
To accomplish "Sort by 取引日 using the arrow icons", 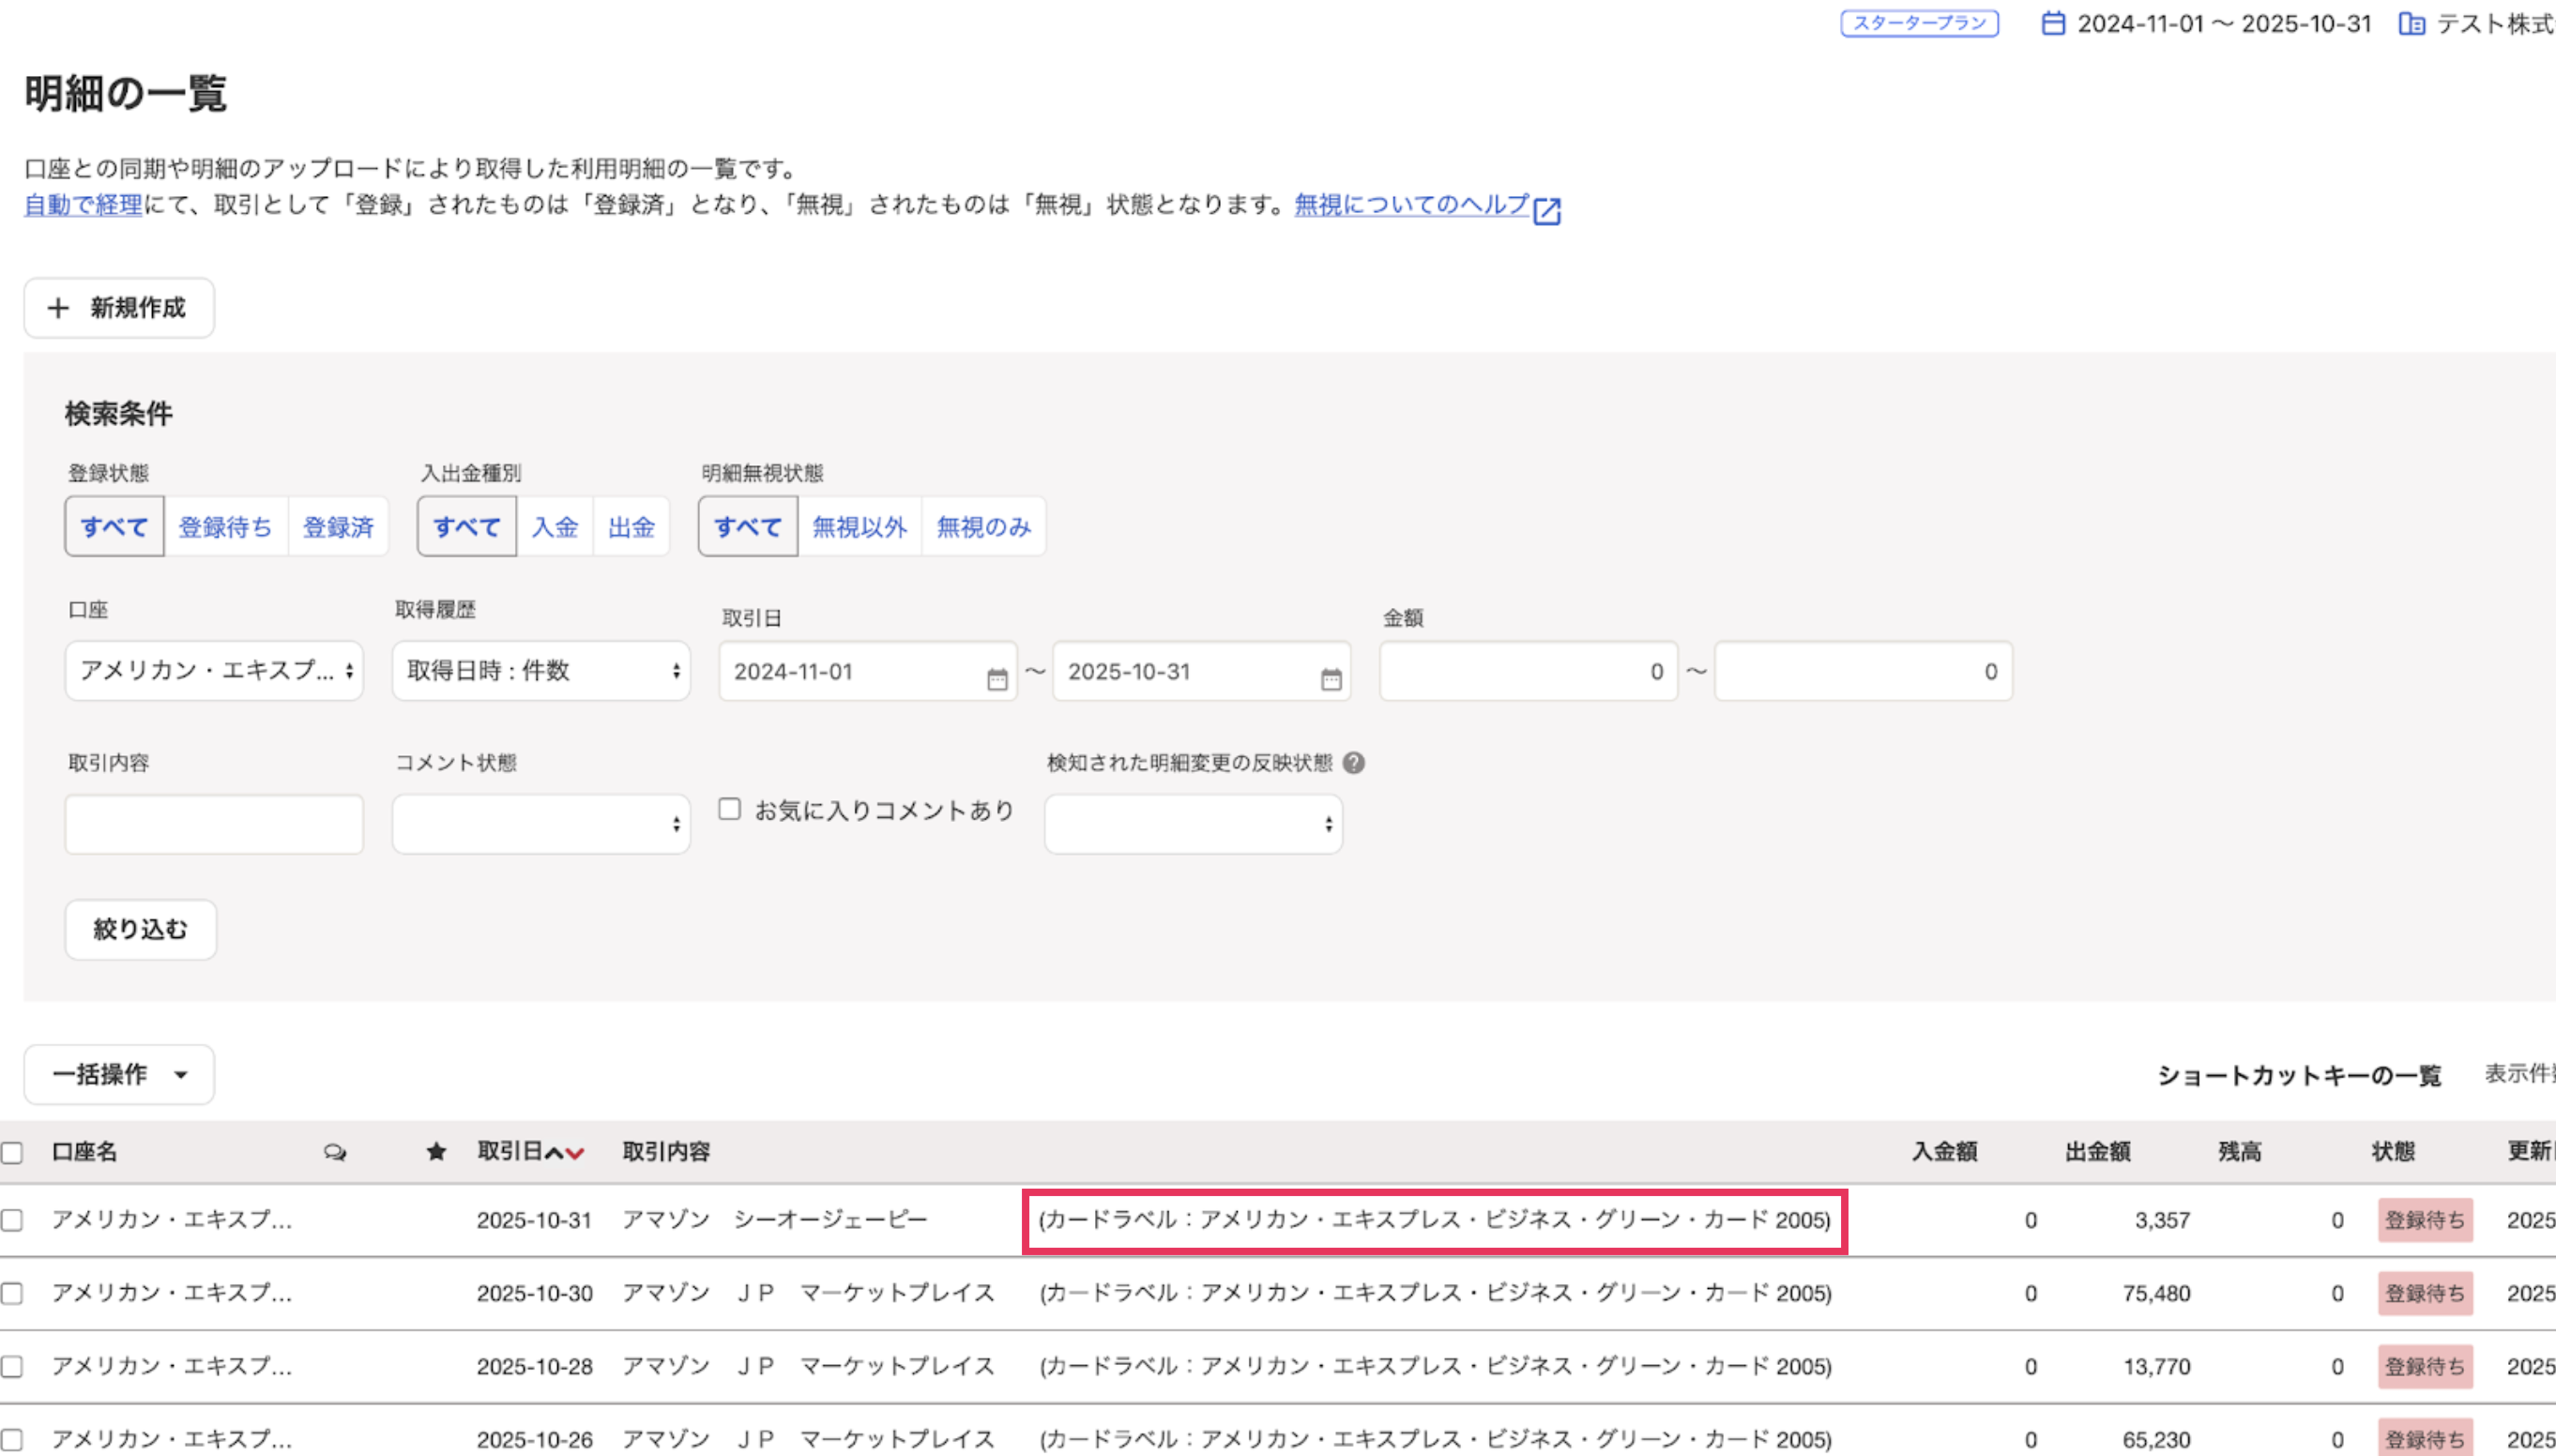I will click(x=565, y=1153).
